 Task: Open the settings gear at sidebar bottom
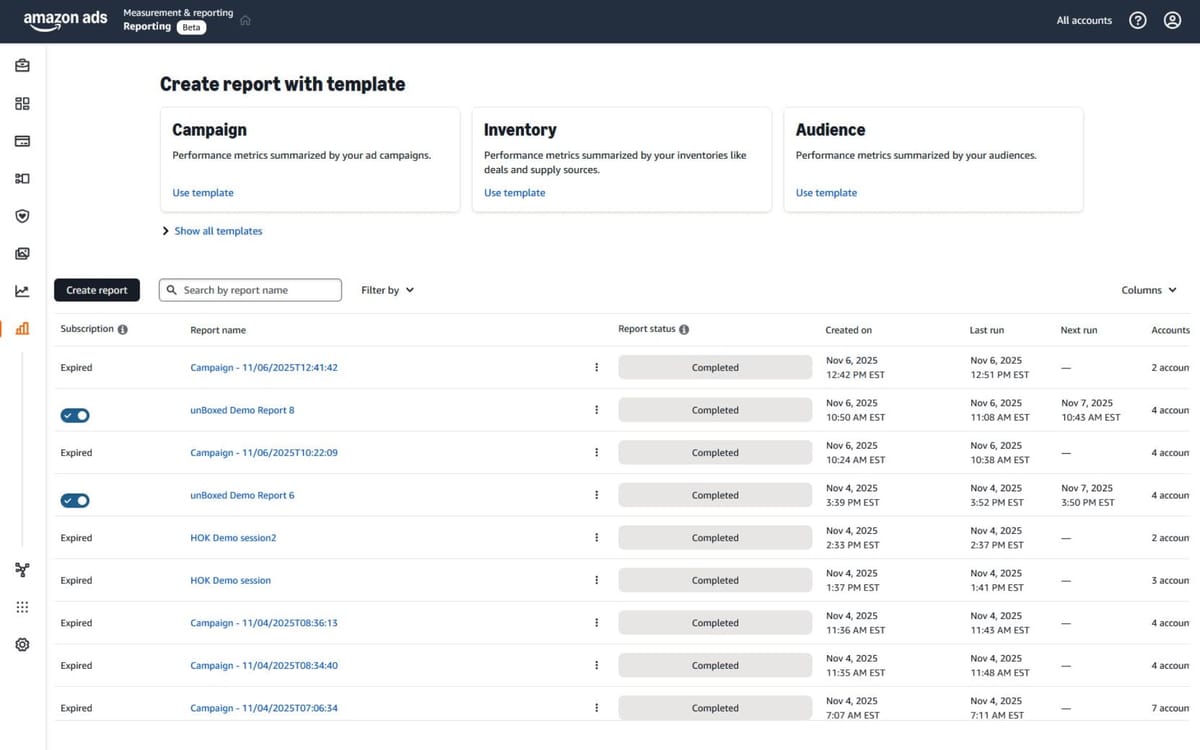click(22, 644)
